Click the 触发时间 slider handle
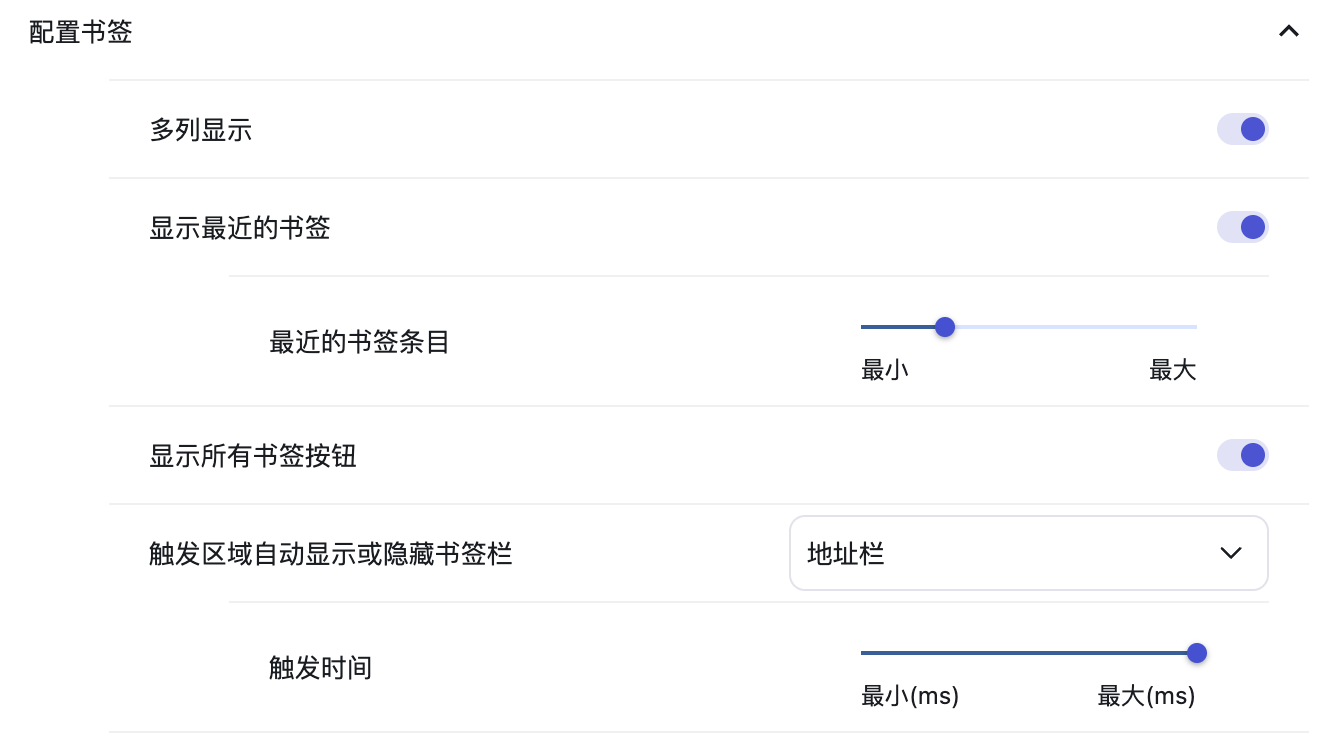The height and width of the screenshot is (748, 1318). pos(1196,653)
